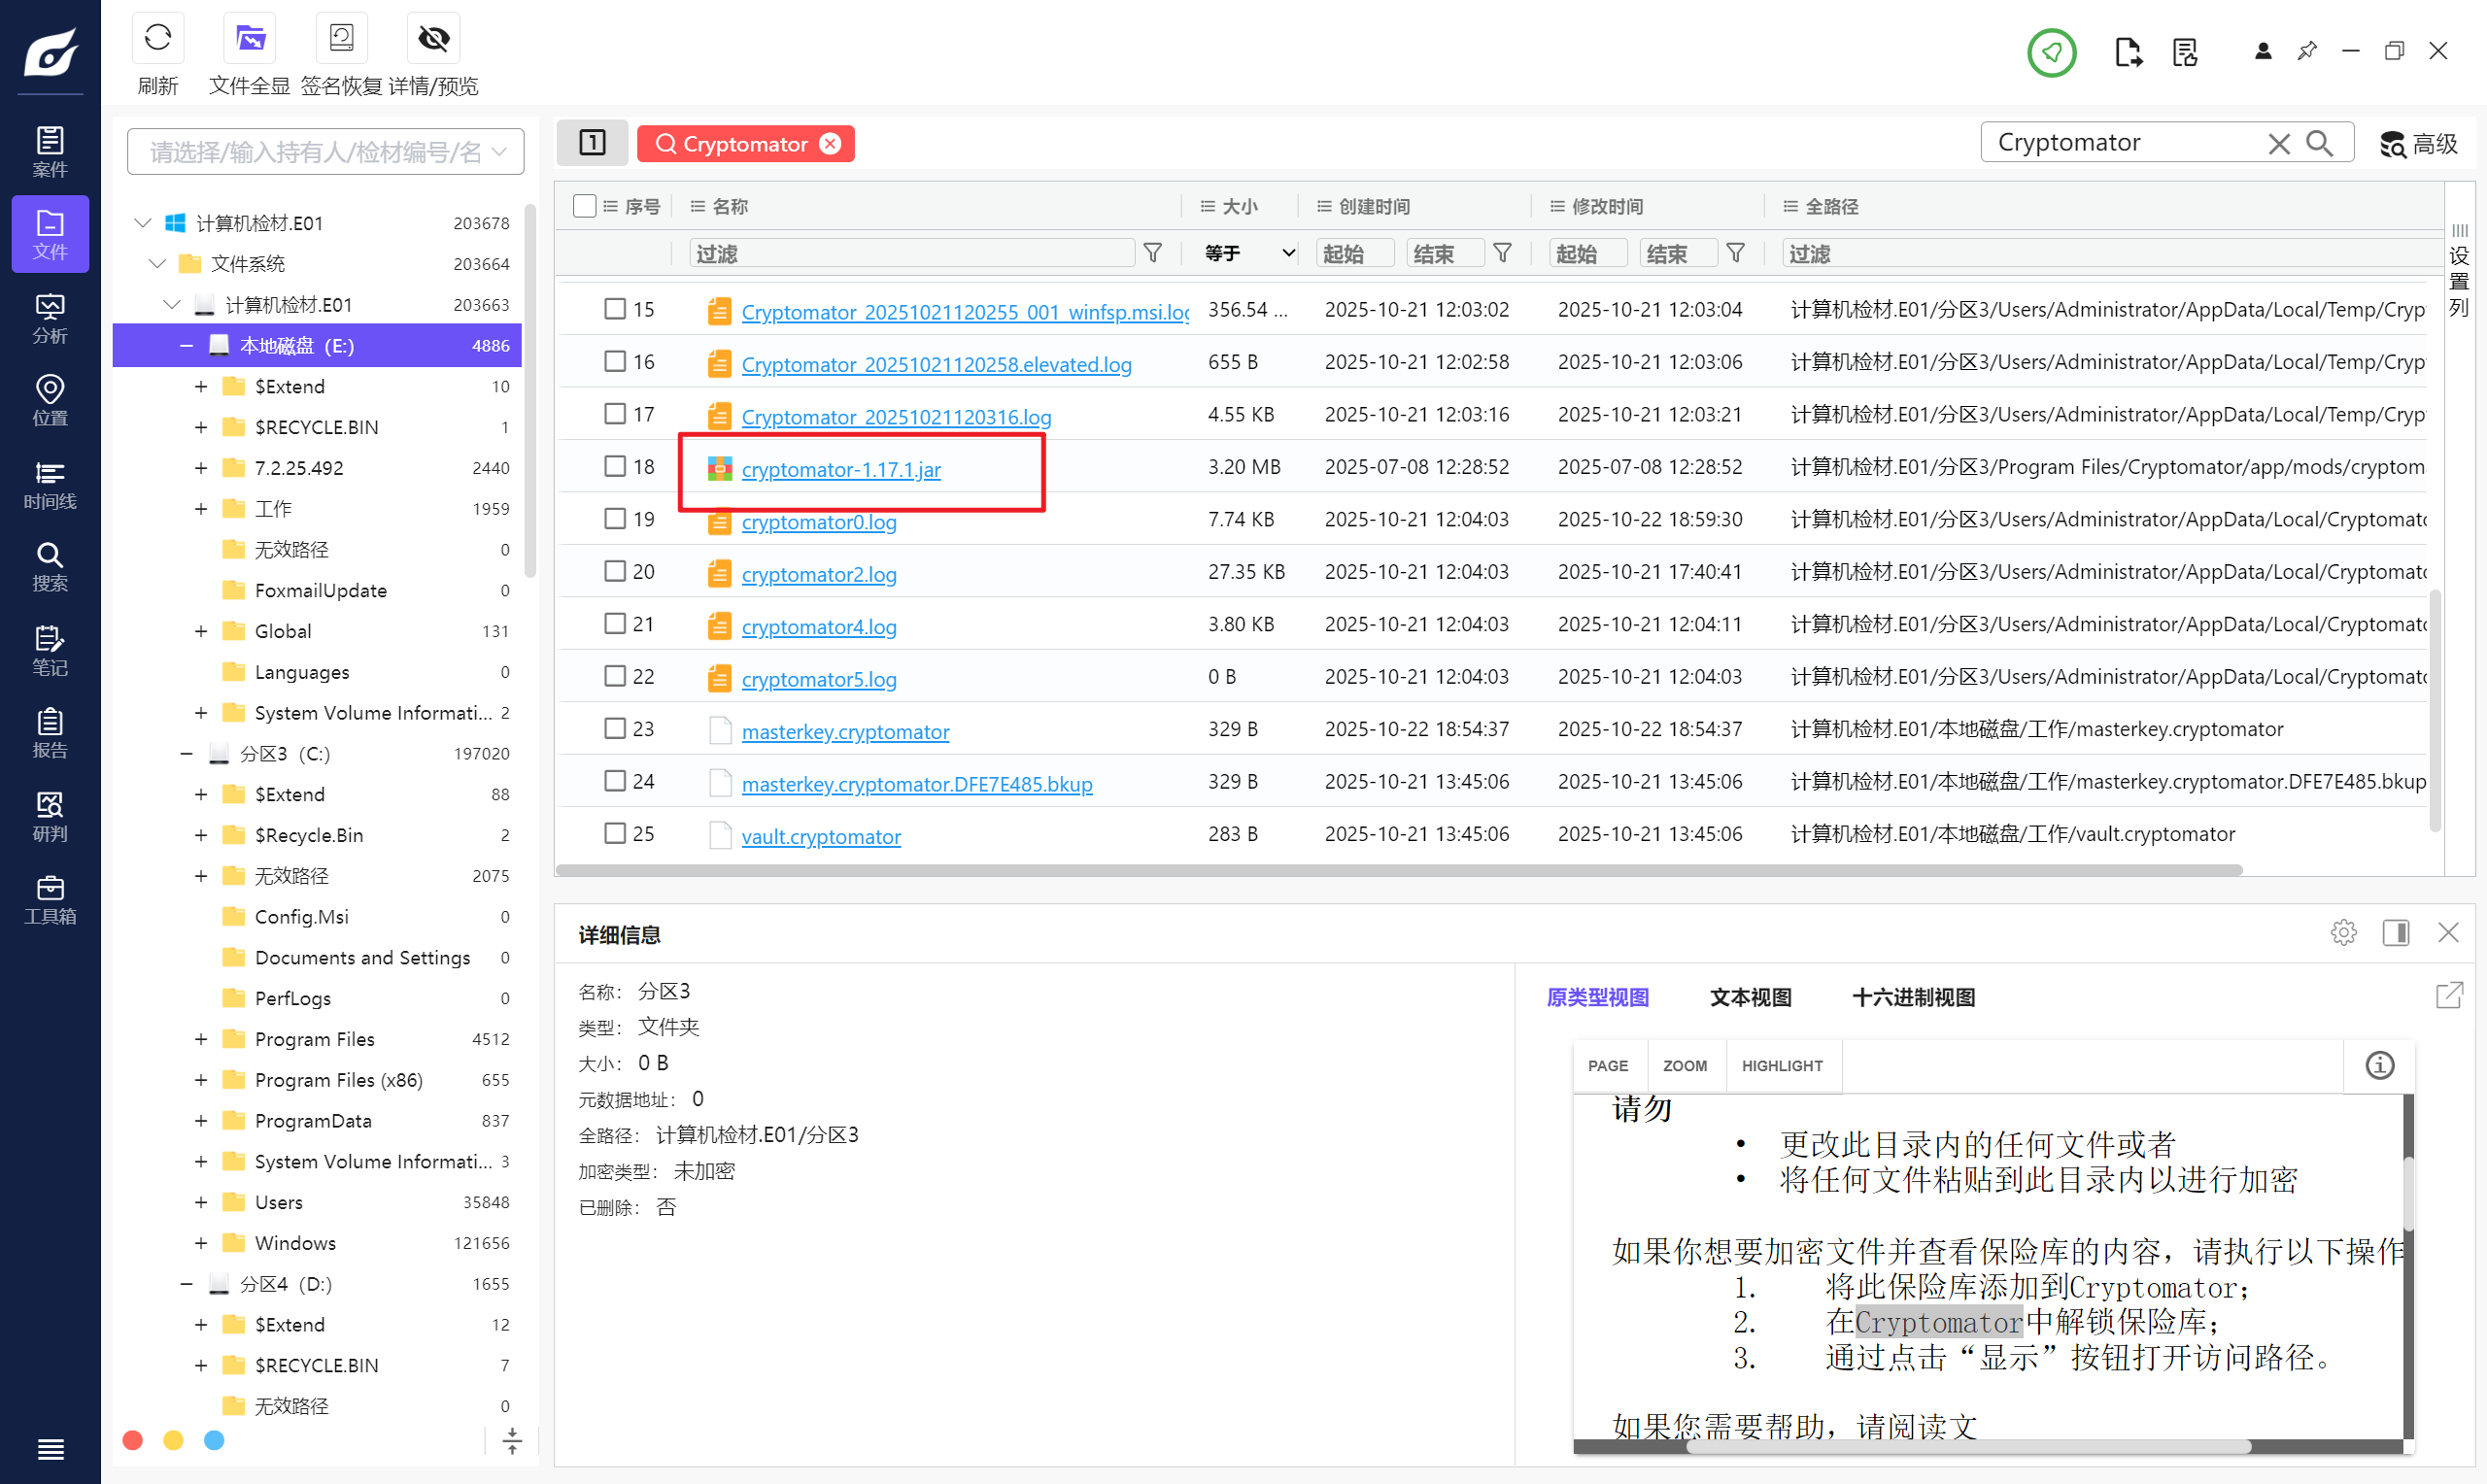The width and height of the screenshot is (2487, 1484).
Task: Toggle the select-all header checkbox
Action: tap(584, 206)
